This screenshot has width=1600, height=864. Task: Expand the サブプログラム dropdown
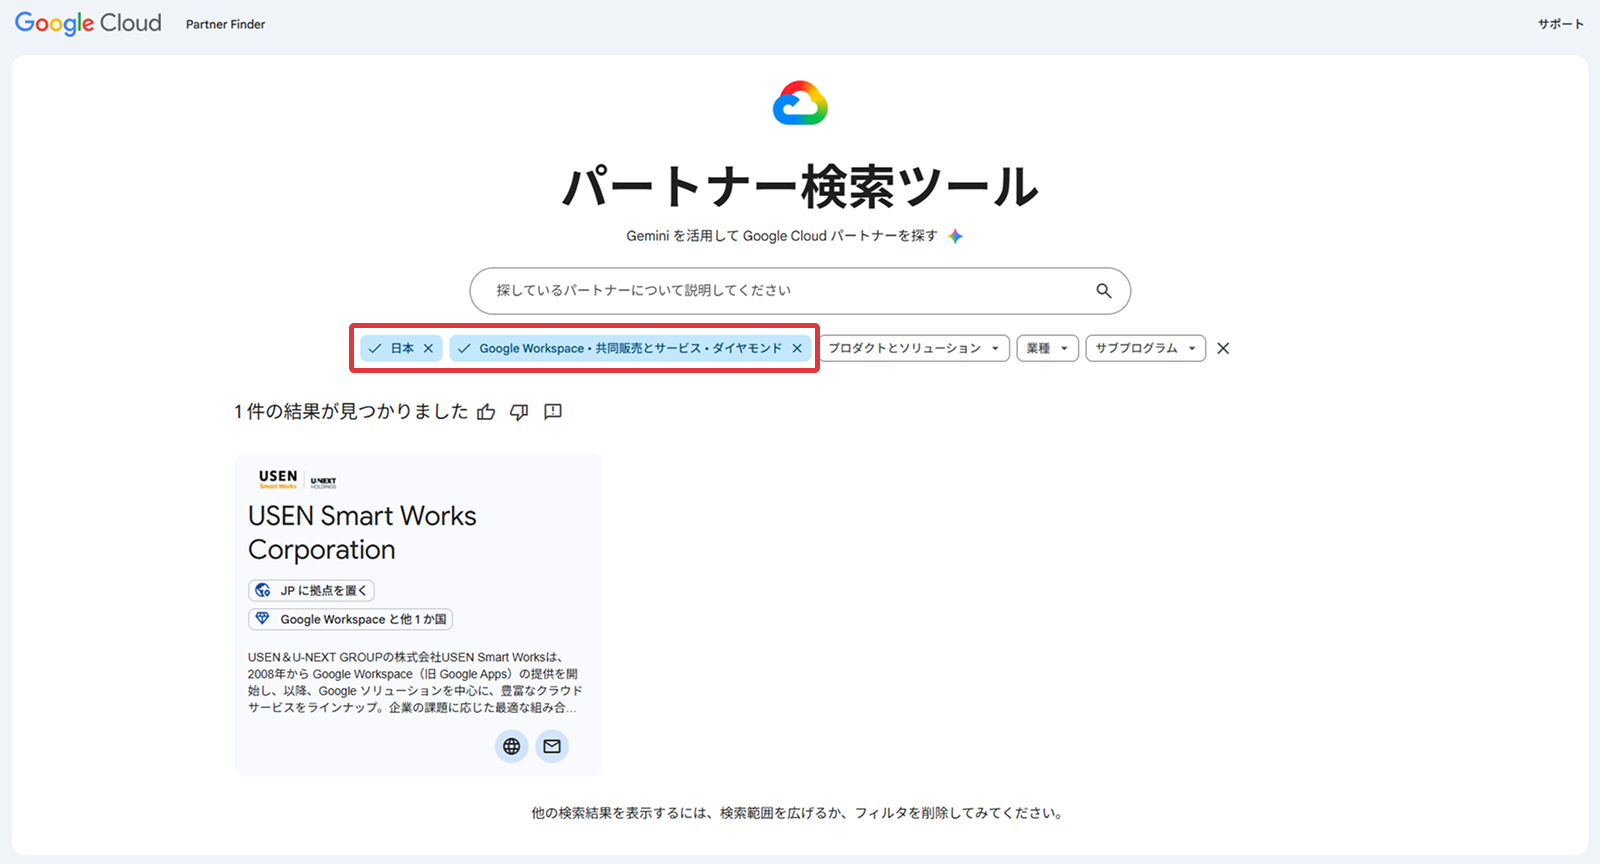(x=1146, y=348)
